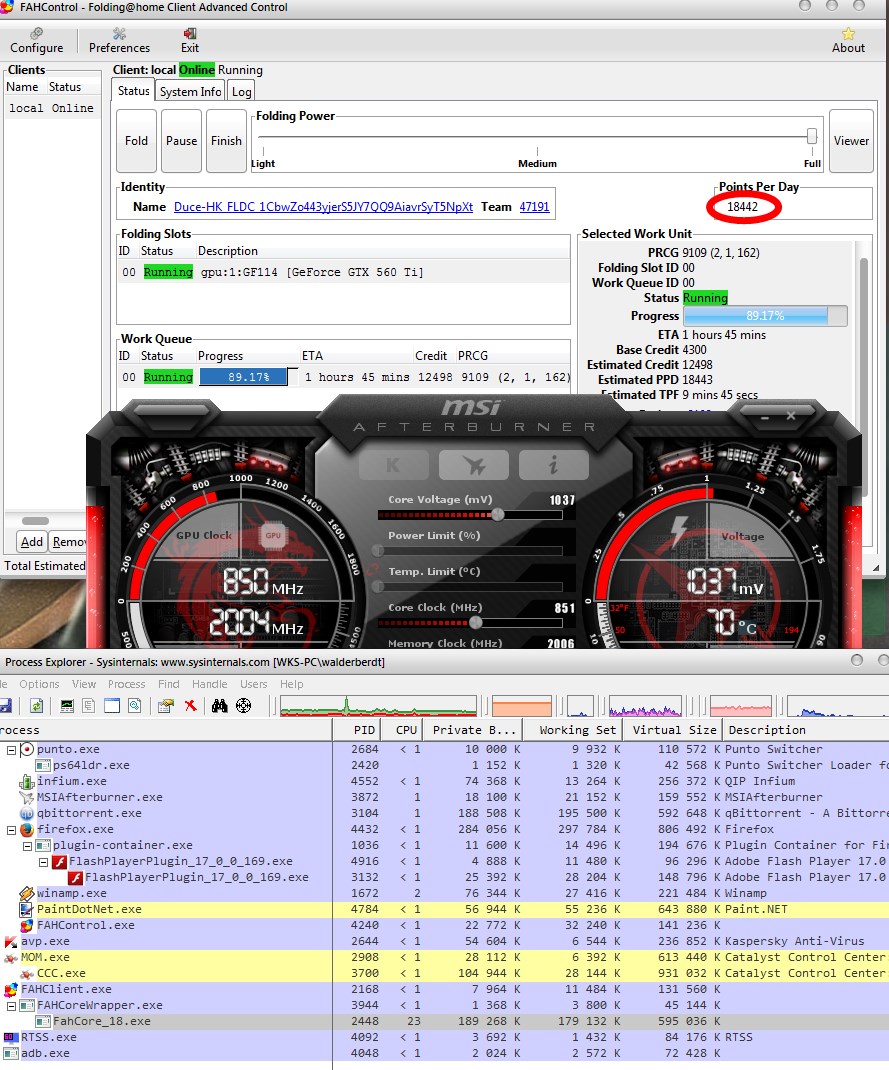Select the FahCore_18.exe process row
889x1070 pixels.
pyautogui.click(x=444, y=1022)
